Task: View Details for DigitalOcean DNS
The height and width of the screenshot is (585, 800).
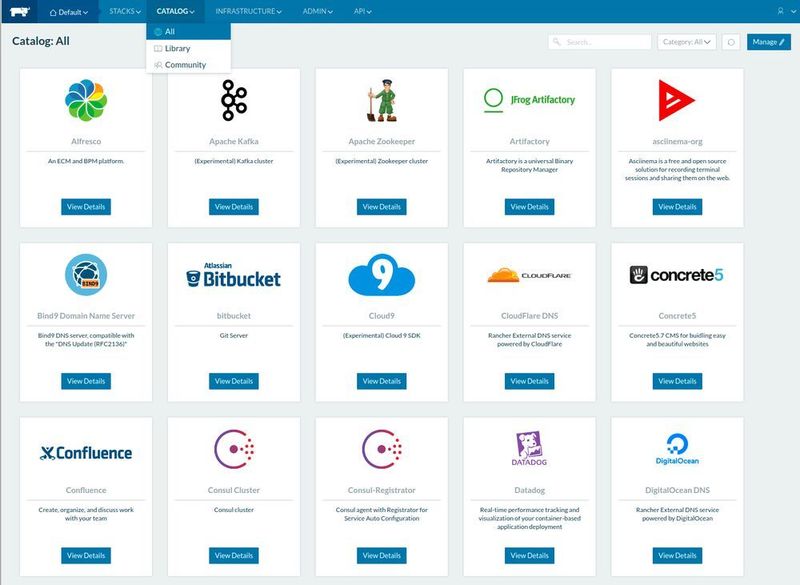Action: point(677,555)
